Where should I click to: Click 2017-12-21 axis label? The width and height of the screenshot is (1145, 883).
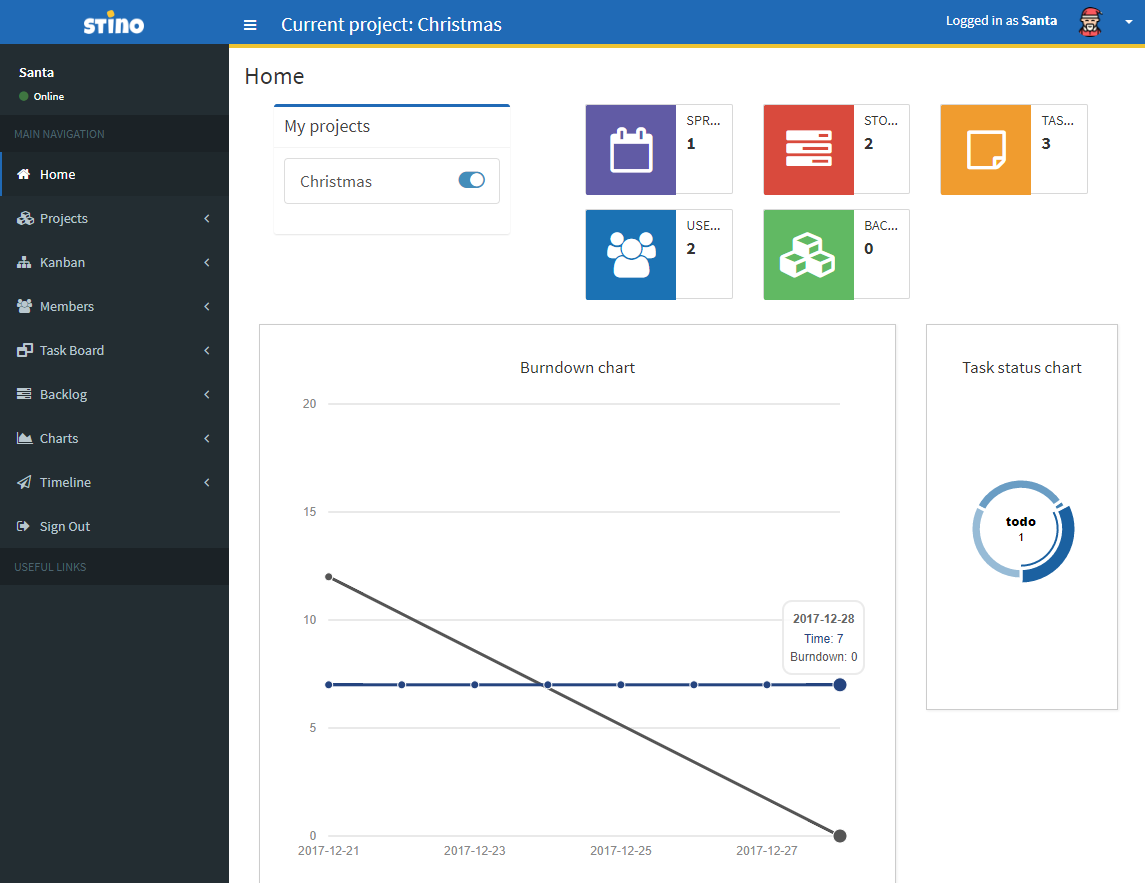pos(329,851)
